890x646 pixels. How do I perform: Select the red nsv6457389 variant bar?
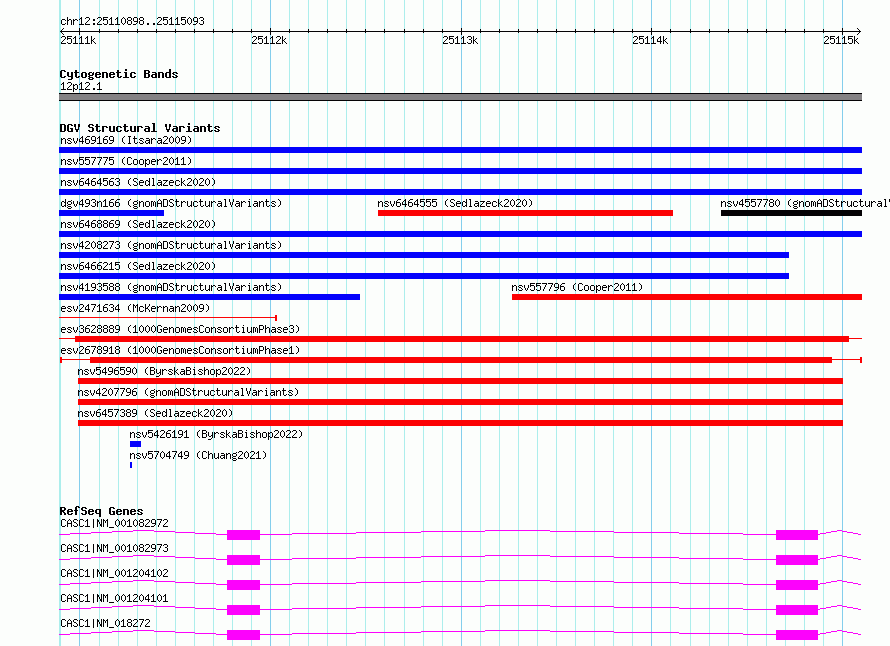pyautogui.click(x=460, y=423)
